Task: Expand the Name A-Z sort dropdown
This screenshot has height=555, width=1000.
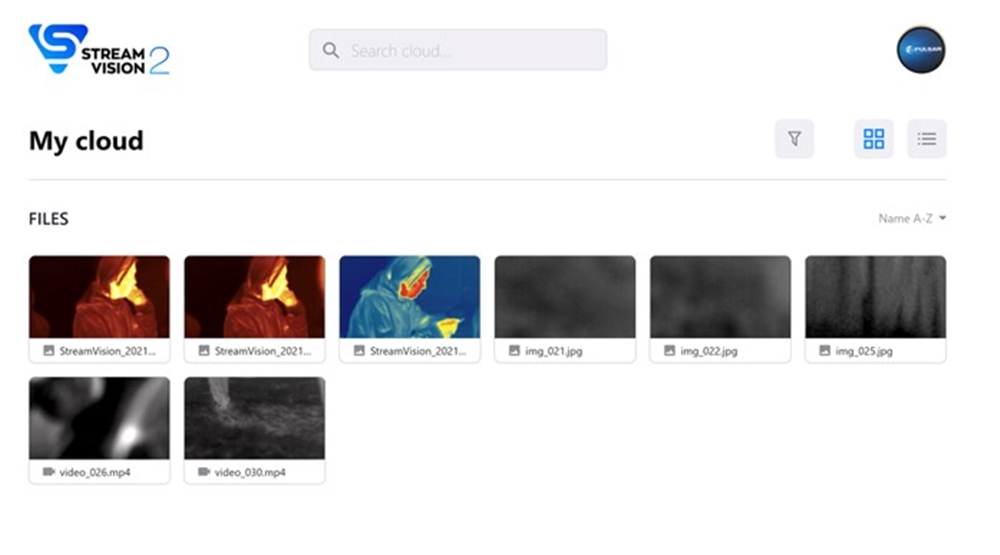Action: coord(911,219)
